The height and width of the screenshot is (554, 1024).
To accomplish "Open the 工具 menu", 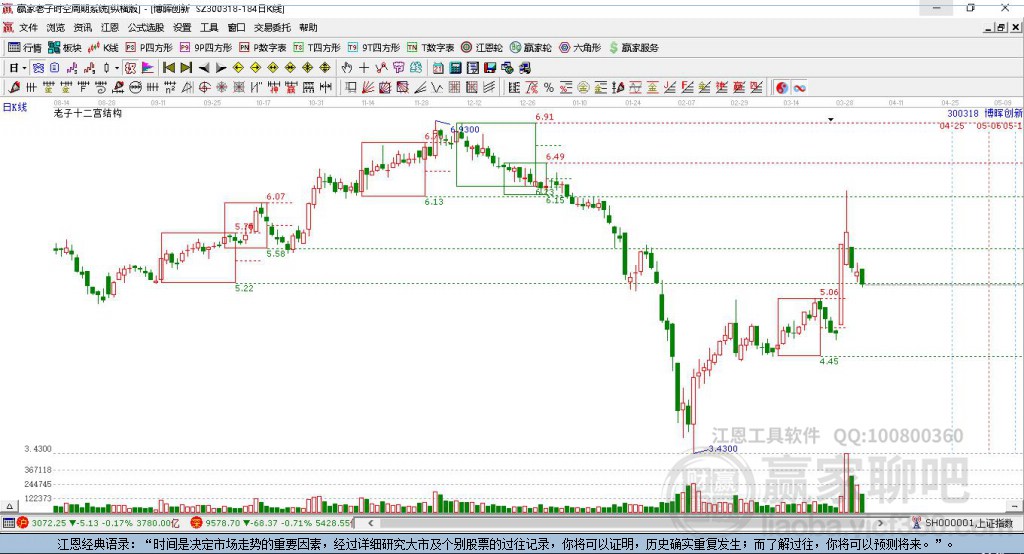I will click(209, 27).
